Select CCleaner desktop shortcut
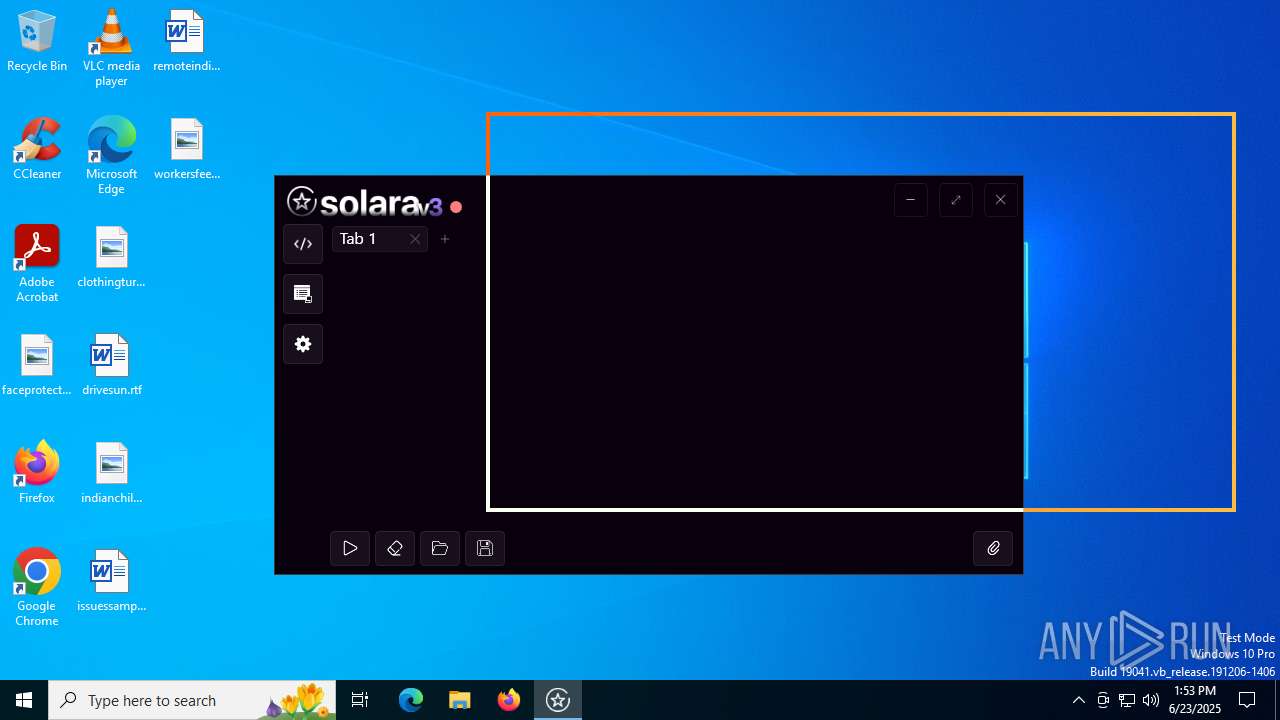 pyautogui.click(x=37, y=149)
